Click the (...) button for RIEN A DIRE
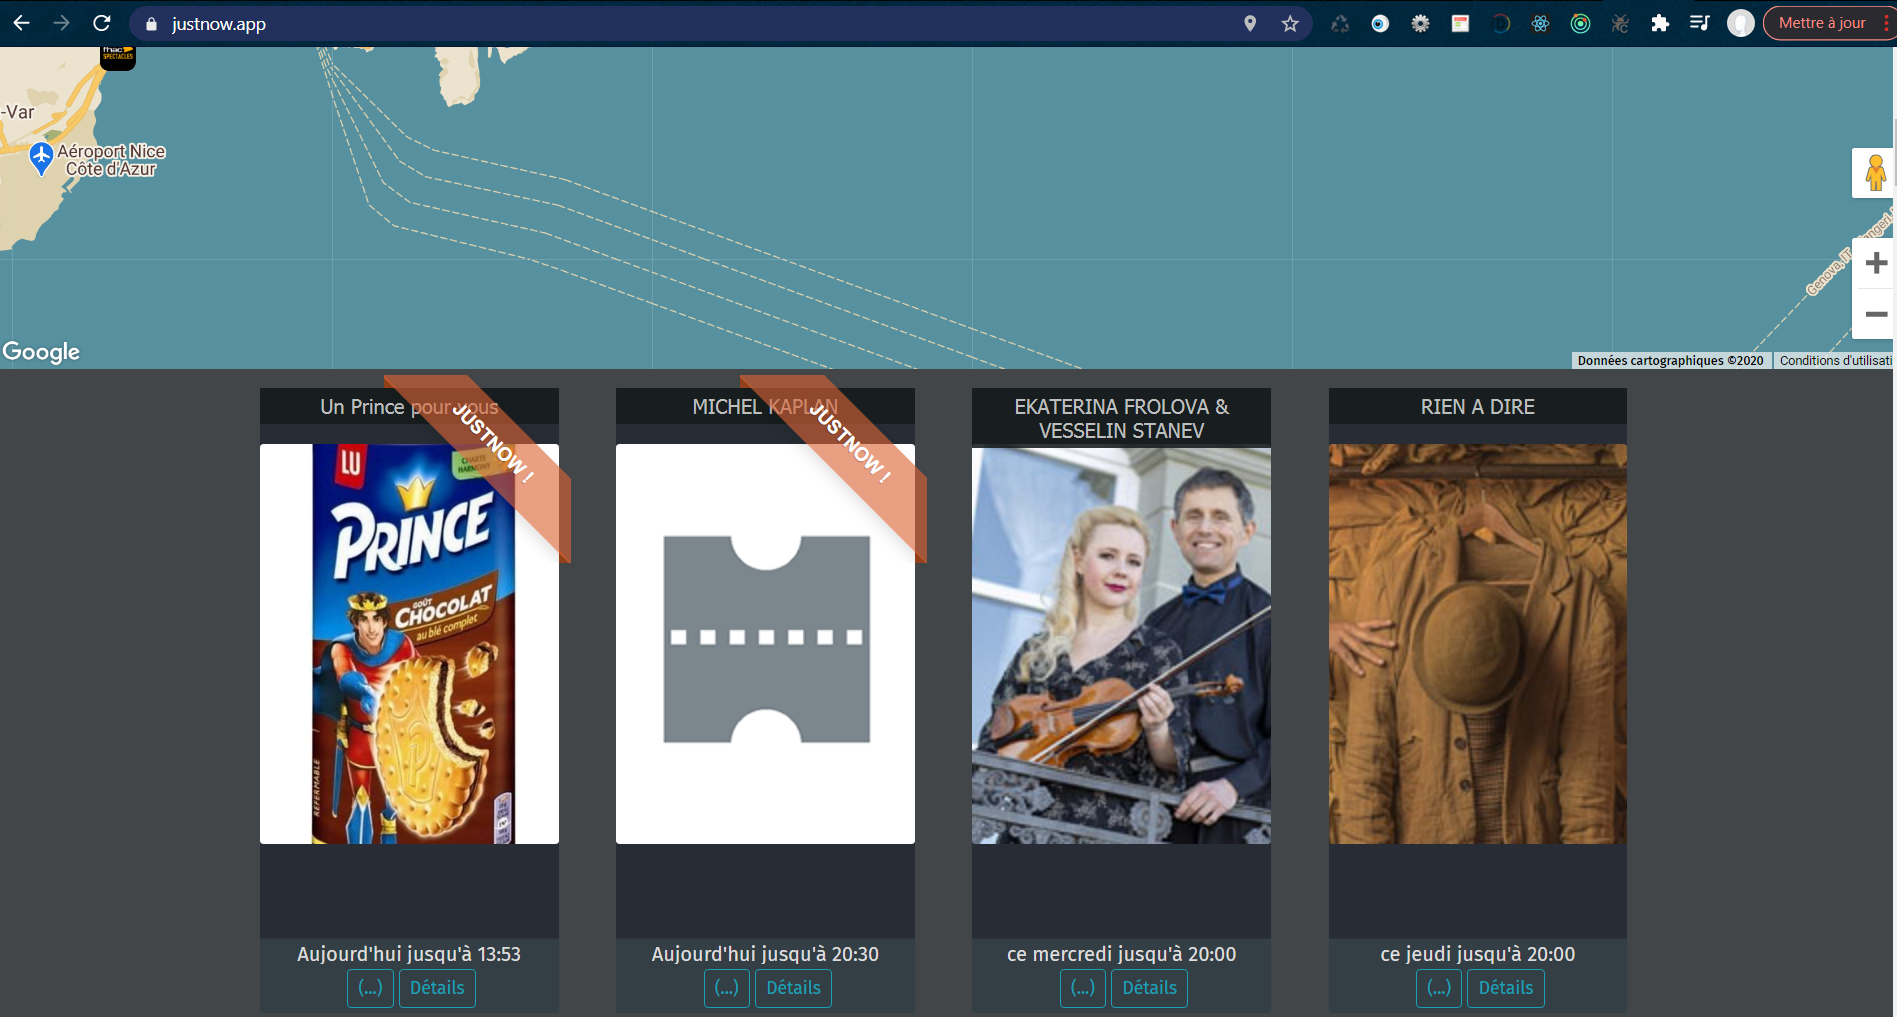This screenshot has width=1897, height=1017. [x=1439, y=988]
